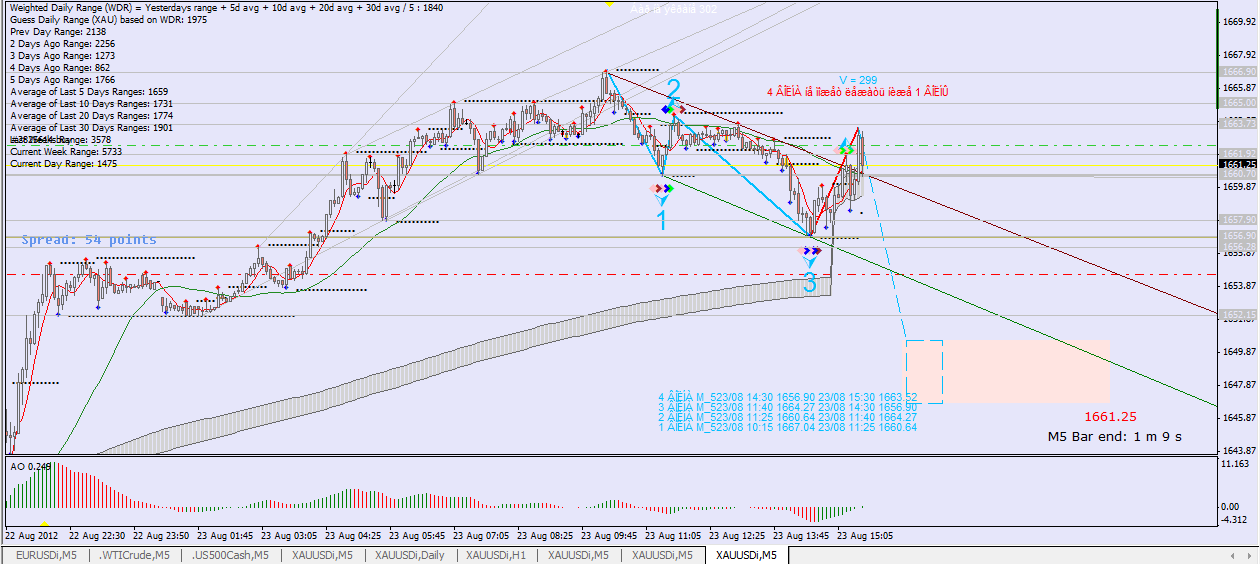This screenshot has height=564, width=1260.
Task: Click '3 Days Ago Range: 1273' line
Action: [x=62, y=56]
